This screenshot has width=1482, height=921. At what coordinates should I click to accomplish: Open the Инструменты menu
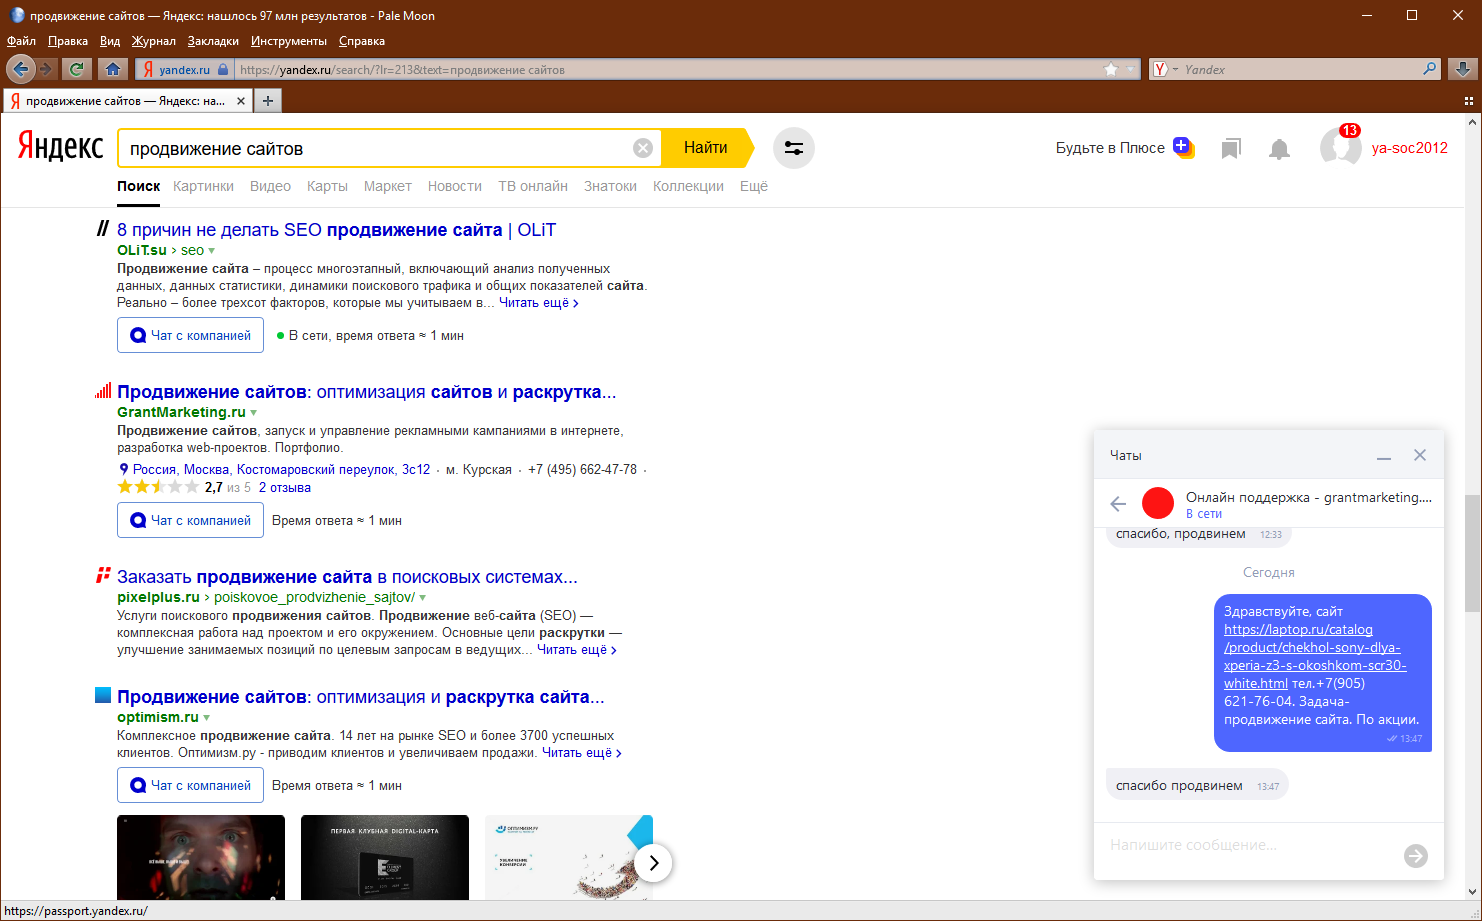pos(289,41)
